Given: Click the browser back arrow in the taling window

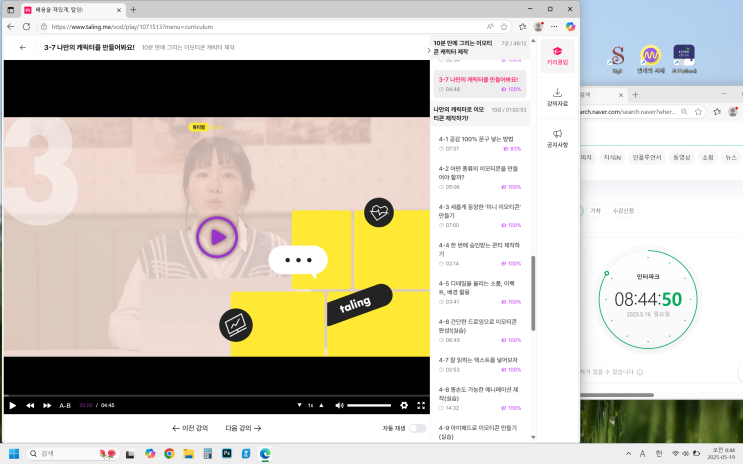Looking at the screenshot, I should 10,27.
